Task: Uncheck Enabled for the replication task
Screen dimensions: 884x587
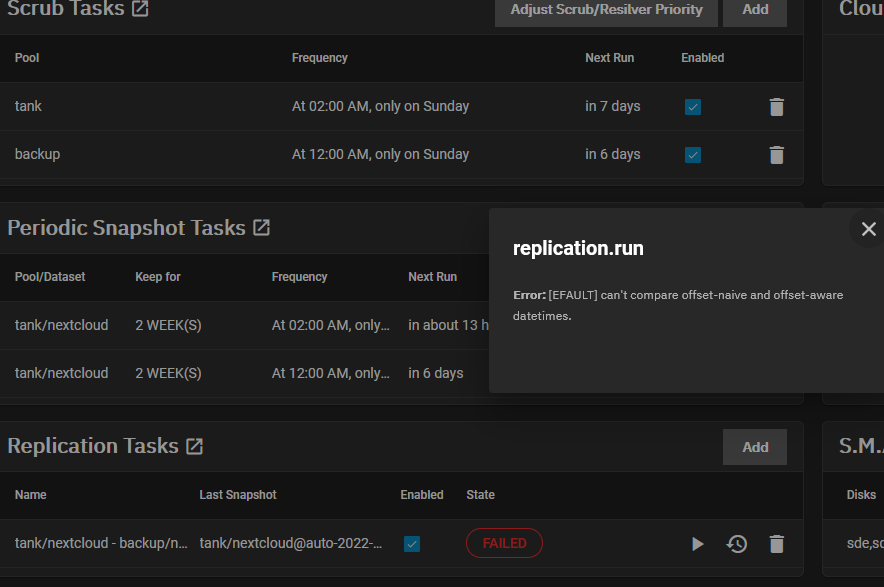Action: pos(412,544)
